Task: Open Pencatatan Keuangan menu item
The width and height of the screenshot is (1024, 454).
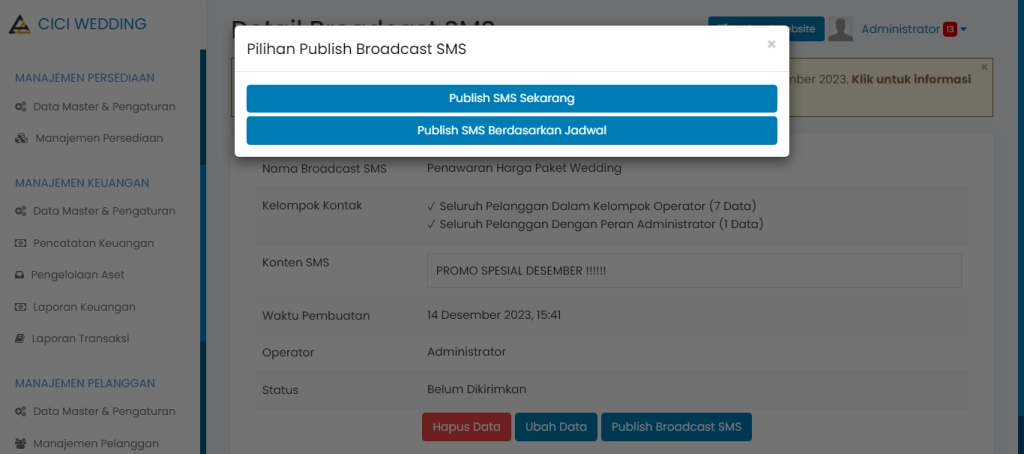Action: click(x=93, y=243)
